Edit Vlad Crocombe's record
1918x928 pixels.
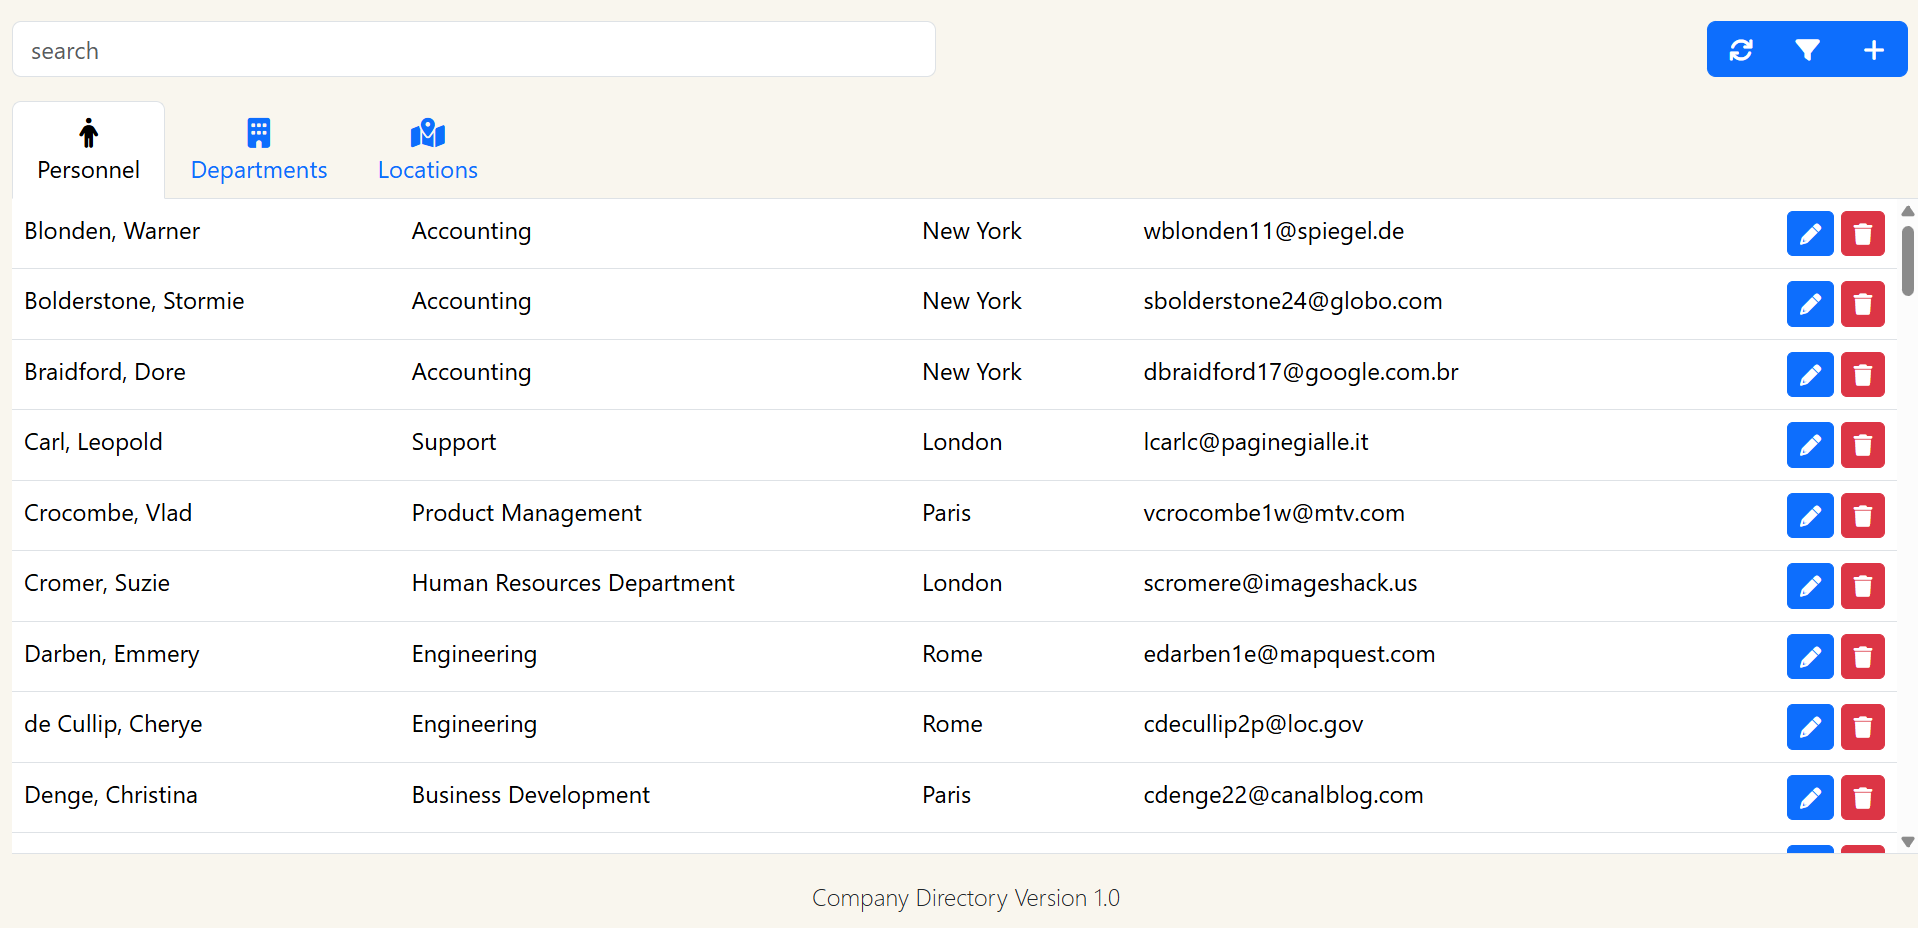click(1810, 516)
